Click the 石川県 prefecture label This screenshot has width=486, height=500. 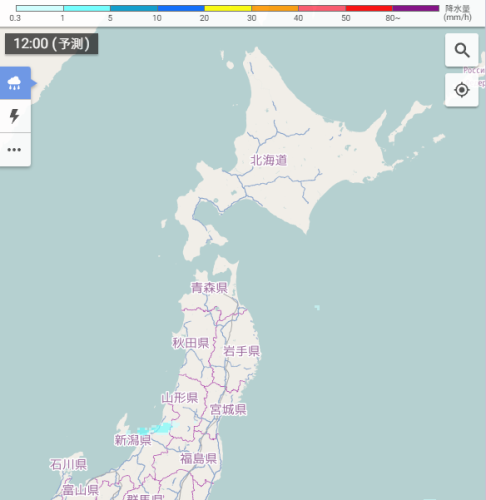68,464
